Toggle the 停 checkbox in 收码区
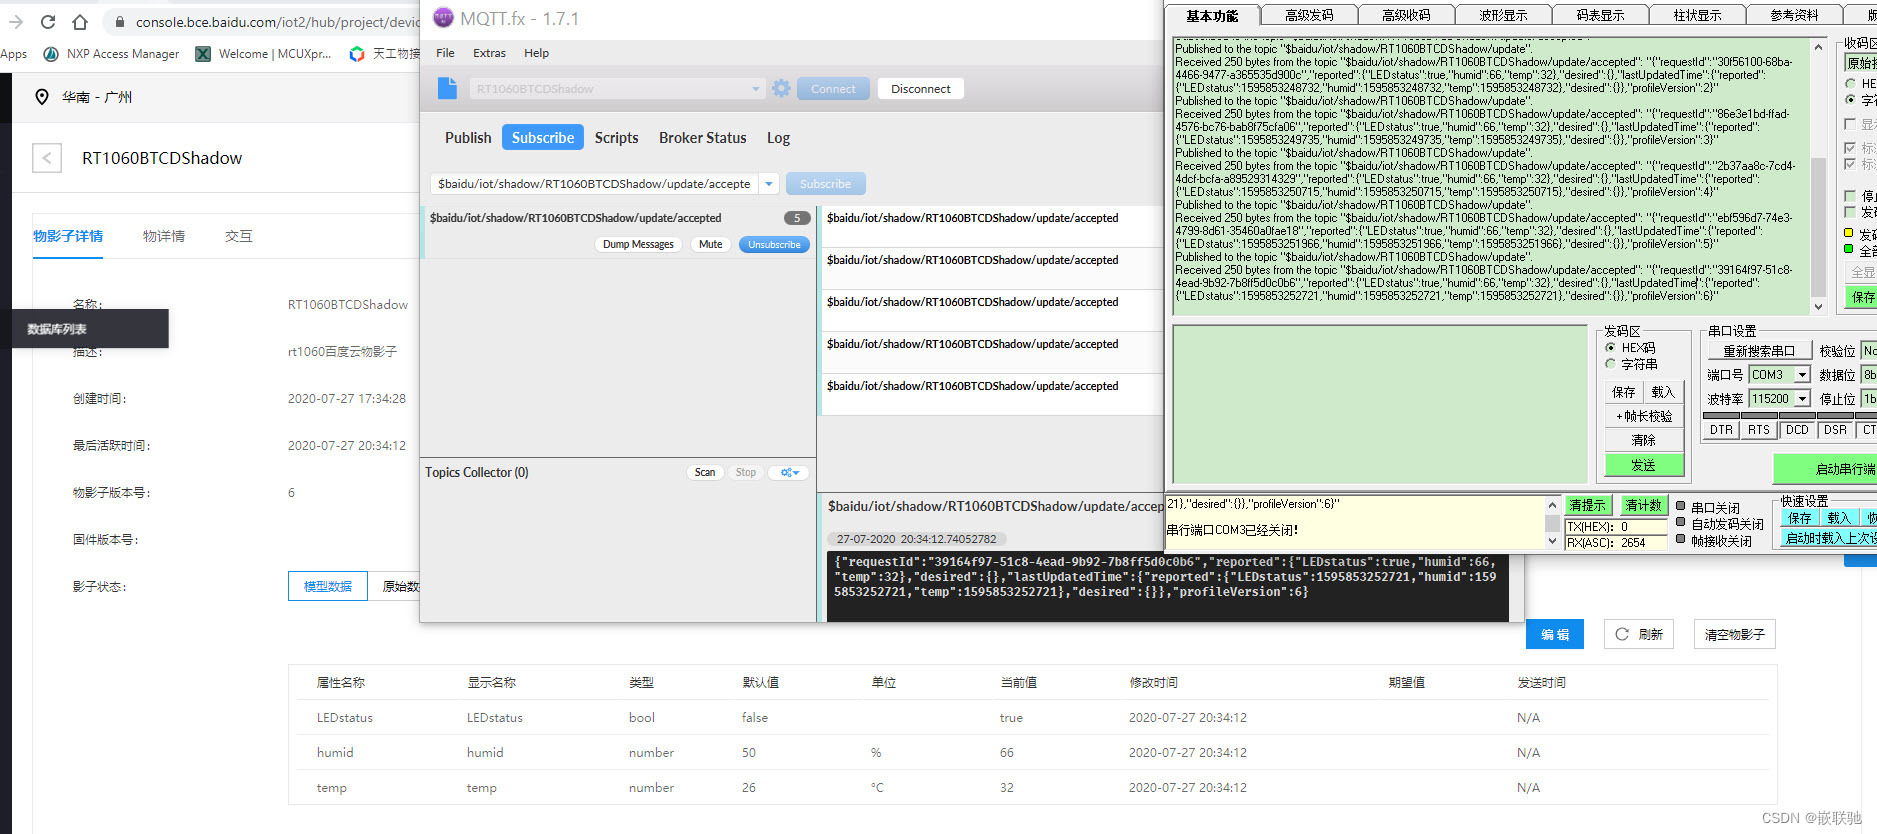 tap(1850, 196)
